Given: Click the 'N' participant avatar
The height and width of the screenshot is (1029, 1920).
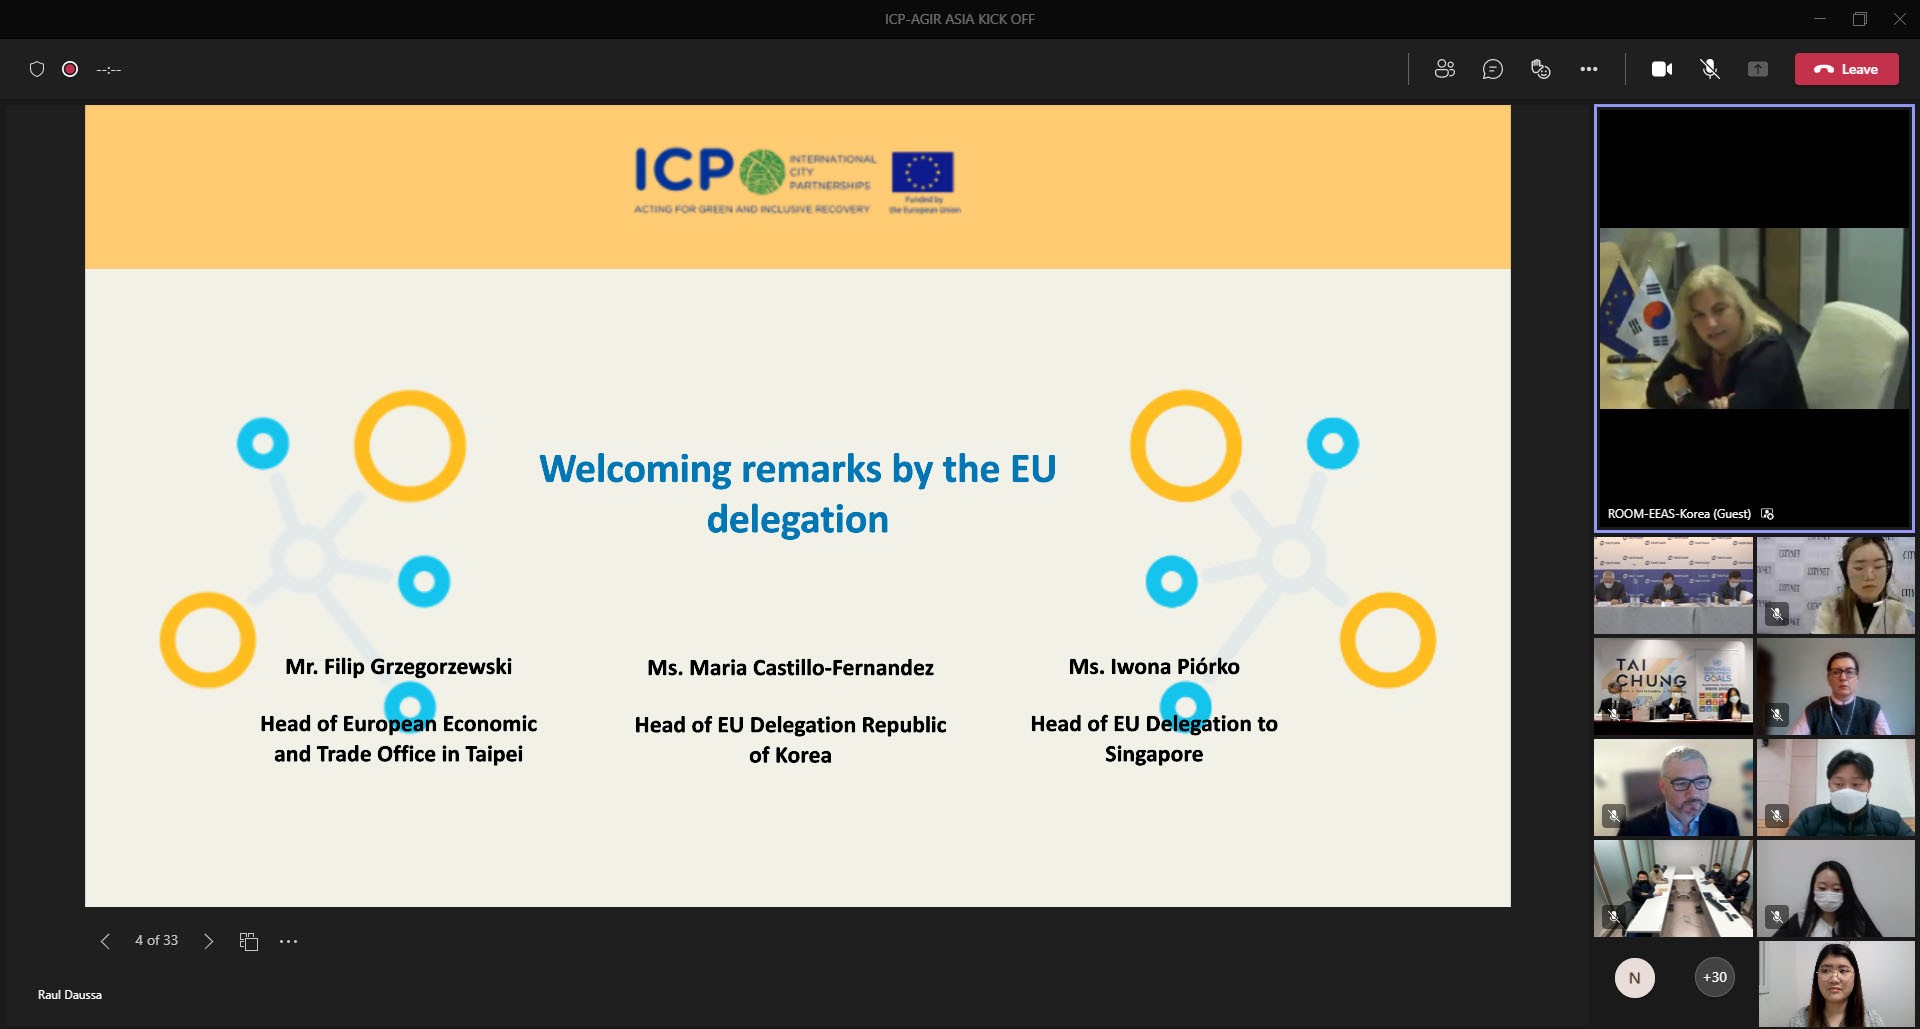Looking at the screenshot, I should [x=1635, y=977].
